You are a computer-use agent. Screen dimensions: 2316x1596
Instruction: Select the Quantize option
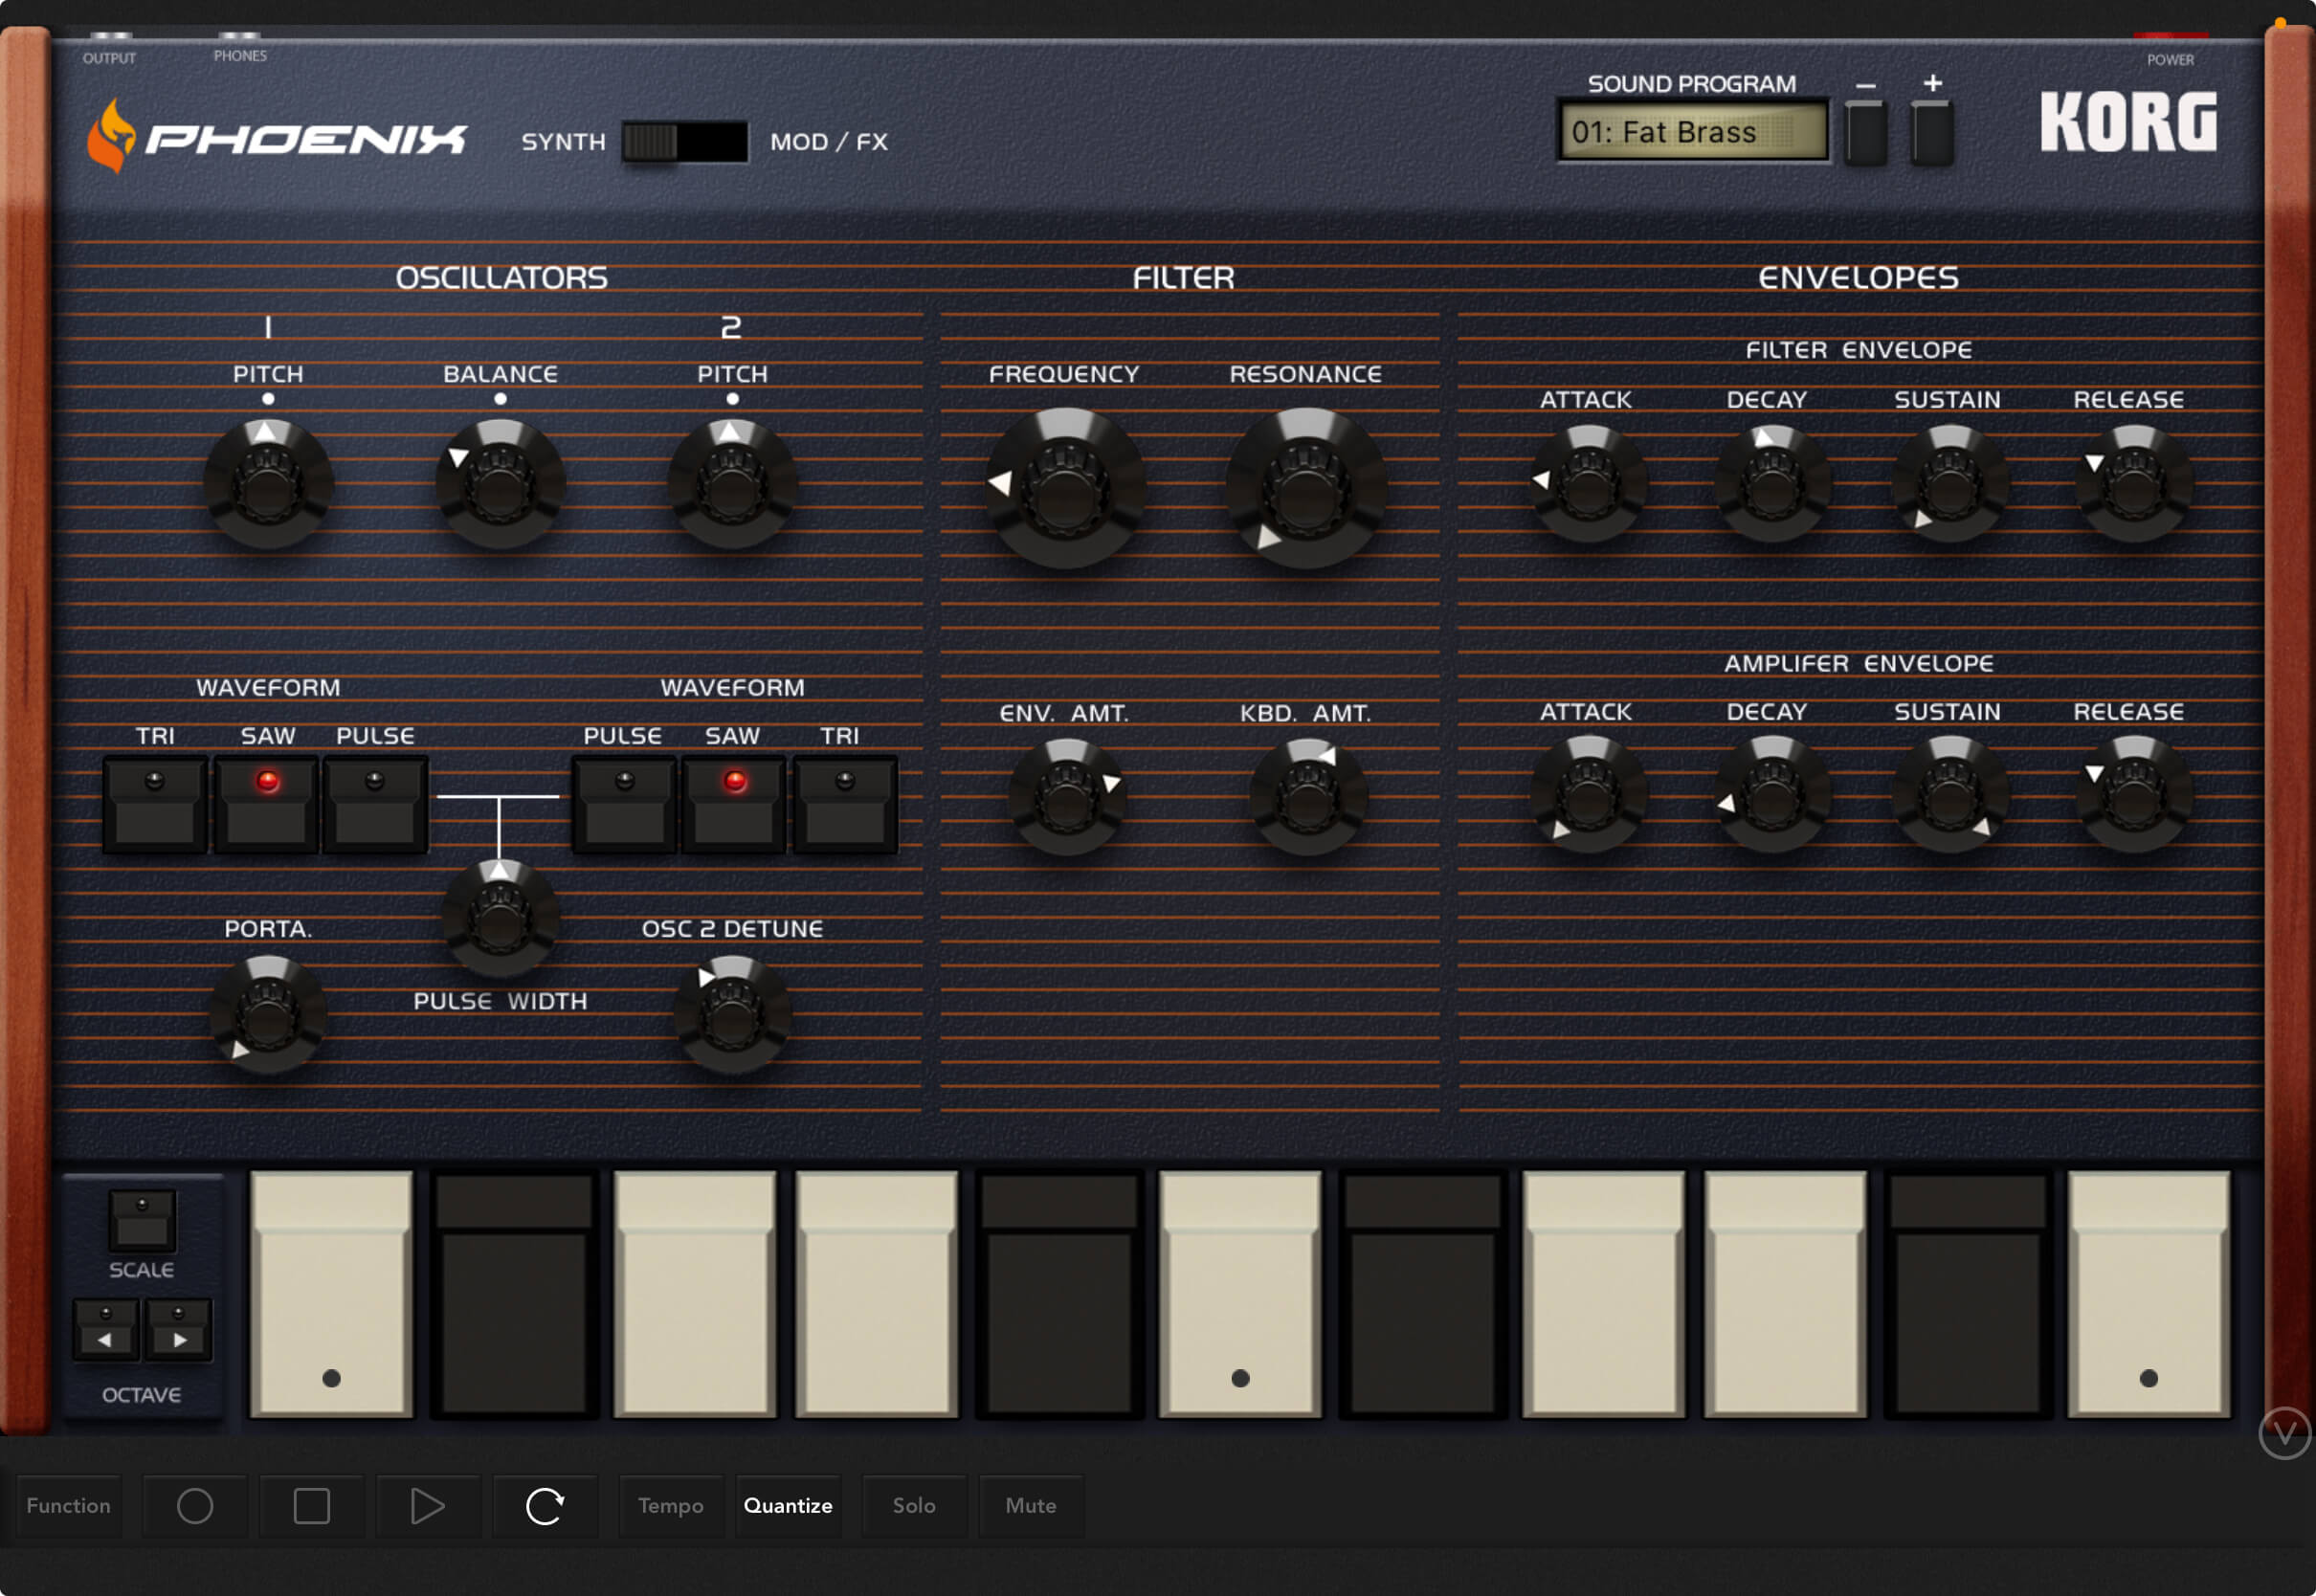pyautogui.click(x=788, y=1506)
